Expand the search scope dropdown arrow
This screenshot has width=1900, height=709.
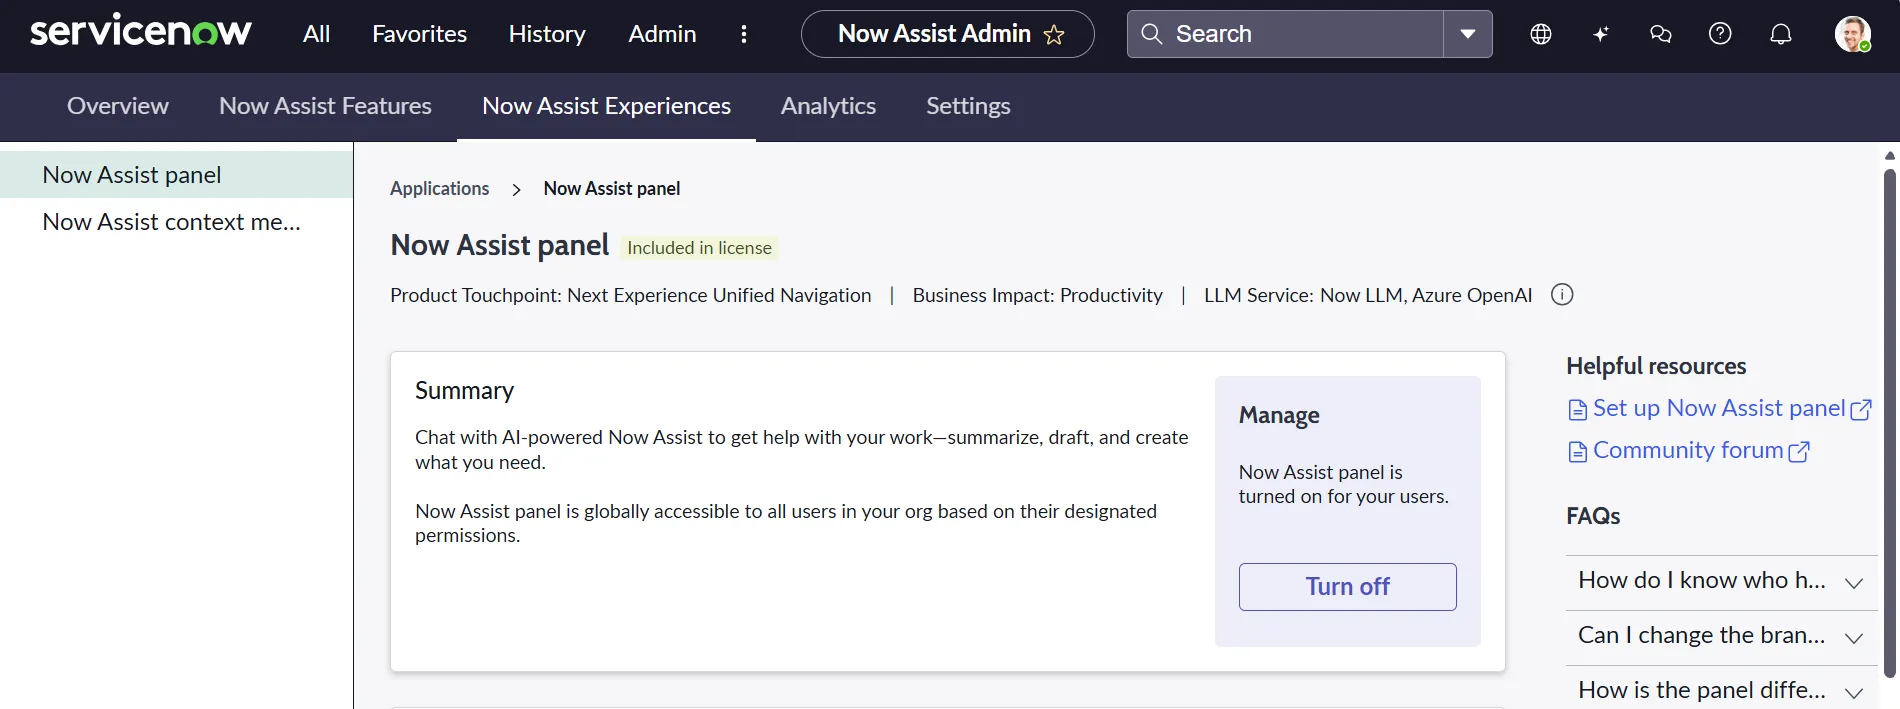[x=1468, y=34]
